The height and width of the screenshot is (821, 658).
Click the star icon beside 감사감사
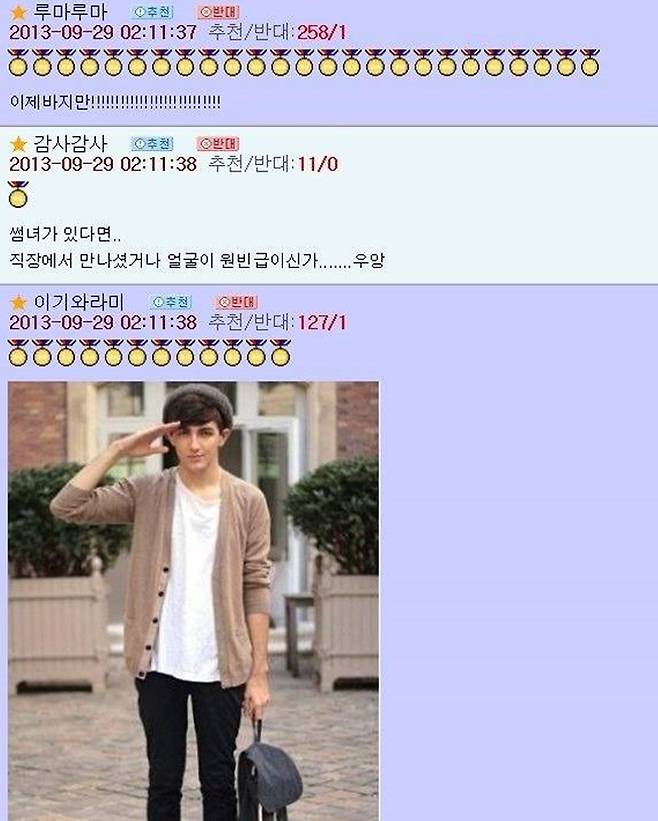click(x=18, y=144)
